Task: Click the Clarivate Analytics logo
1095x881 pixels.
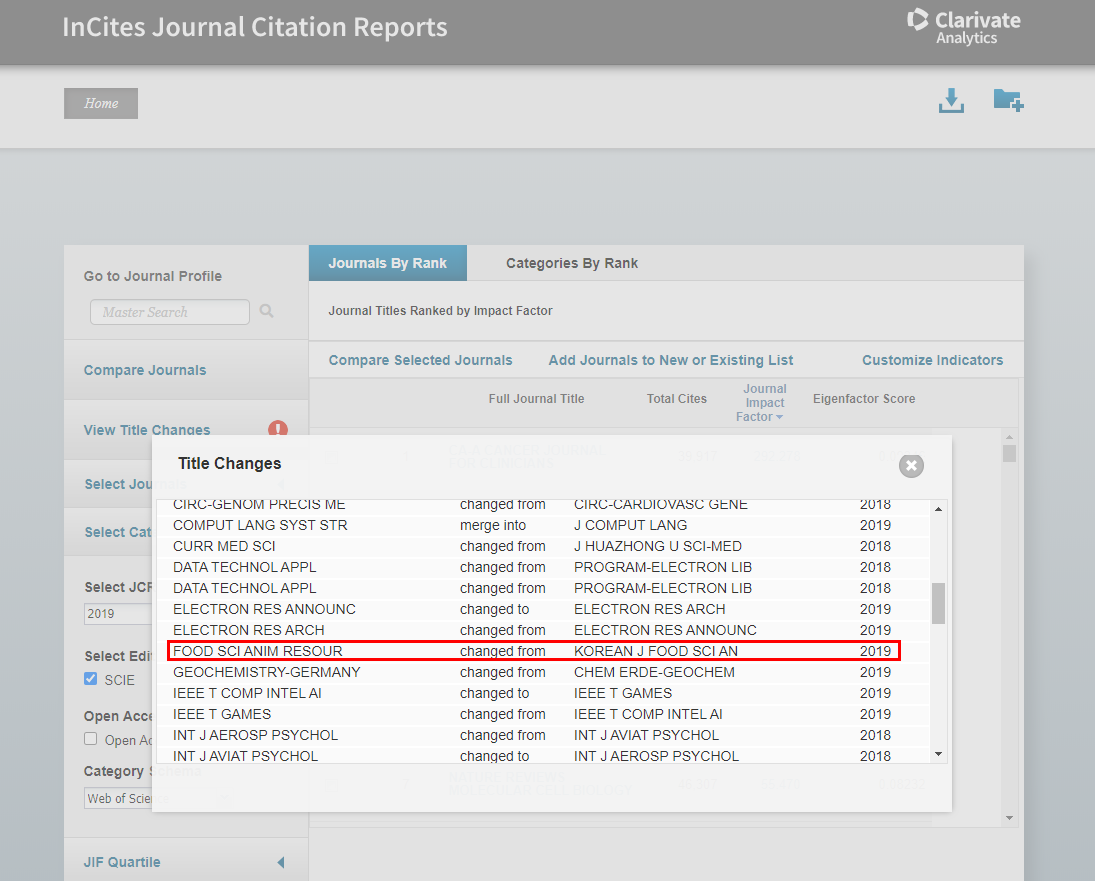Action: 964,27
